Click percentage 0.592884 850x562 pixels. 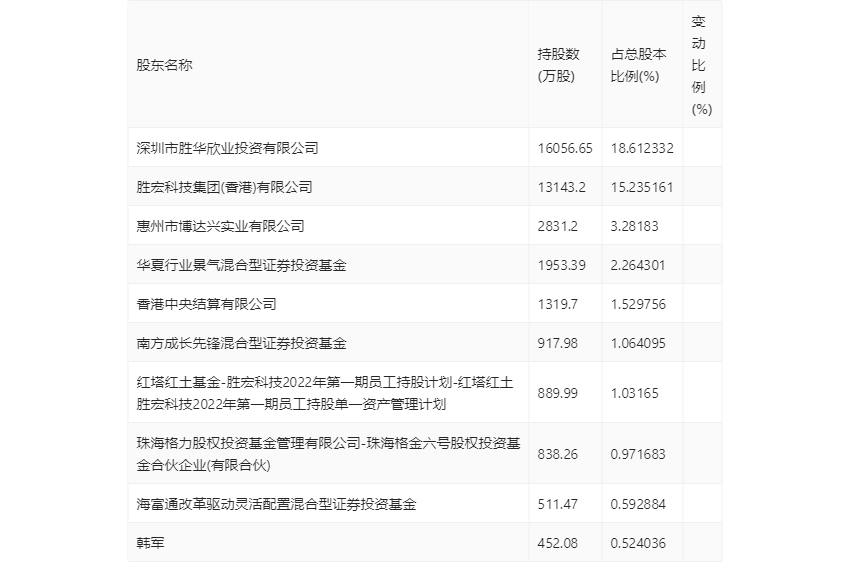click(638, 504)
